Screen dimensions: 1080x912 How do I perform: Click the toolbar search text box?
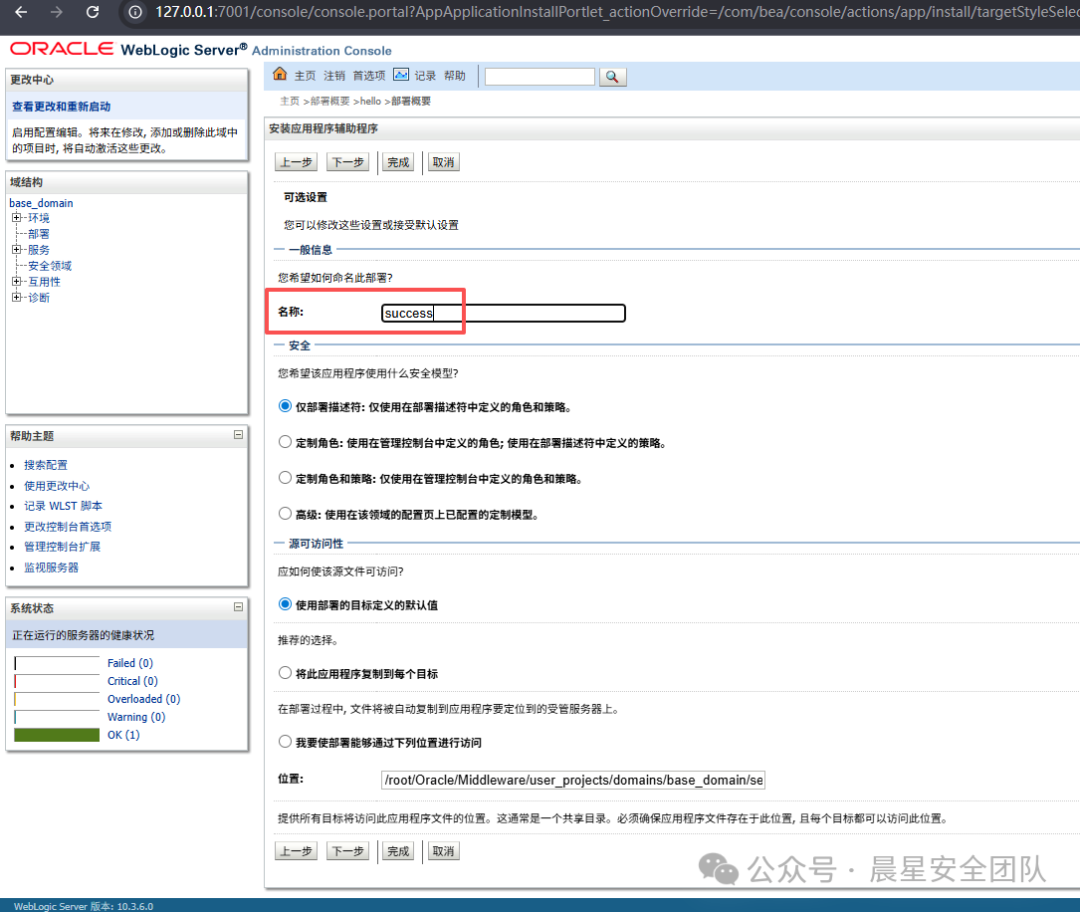(x=539, y=76)
